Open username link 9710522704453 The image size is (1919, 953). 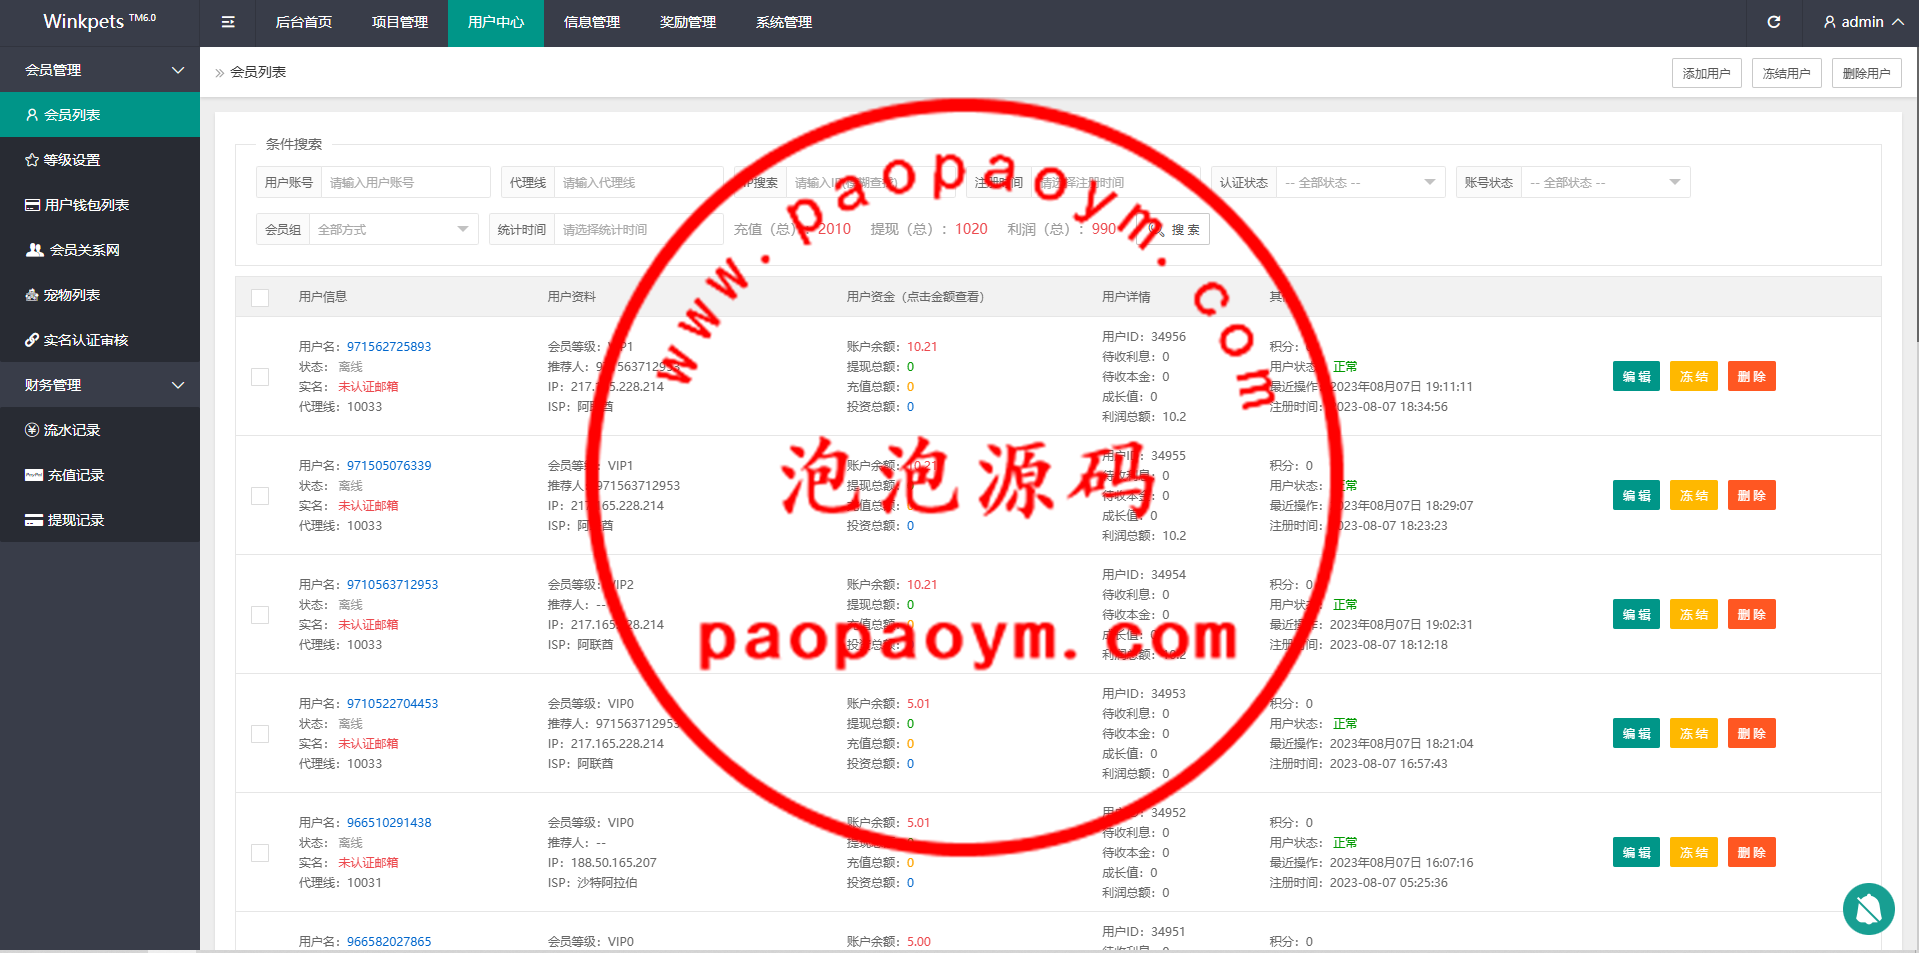coord(392,704)
